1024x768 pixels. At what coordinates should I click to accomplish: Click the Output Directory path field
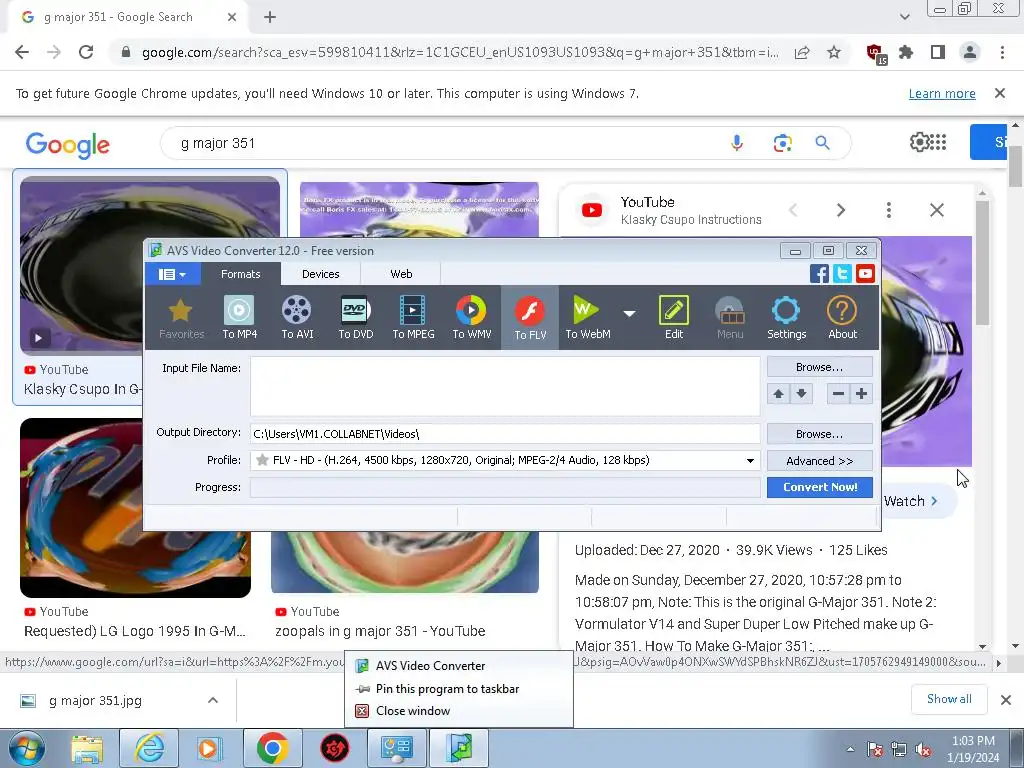pos(505,434)
